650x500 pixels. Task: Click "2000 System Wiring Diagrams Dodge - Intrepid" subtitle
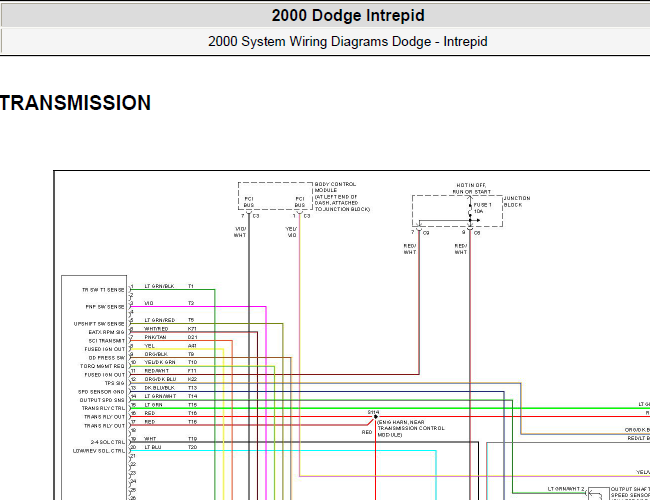pos(347,41)
